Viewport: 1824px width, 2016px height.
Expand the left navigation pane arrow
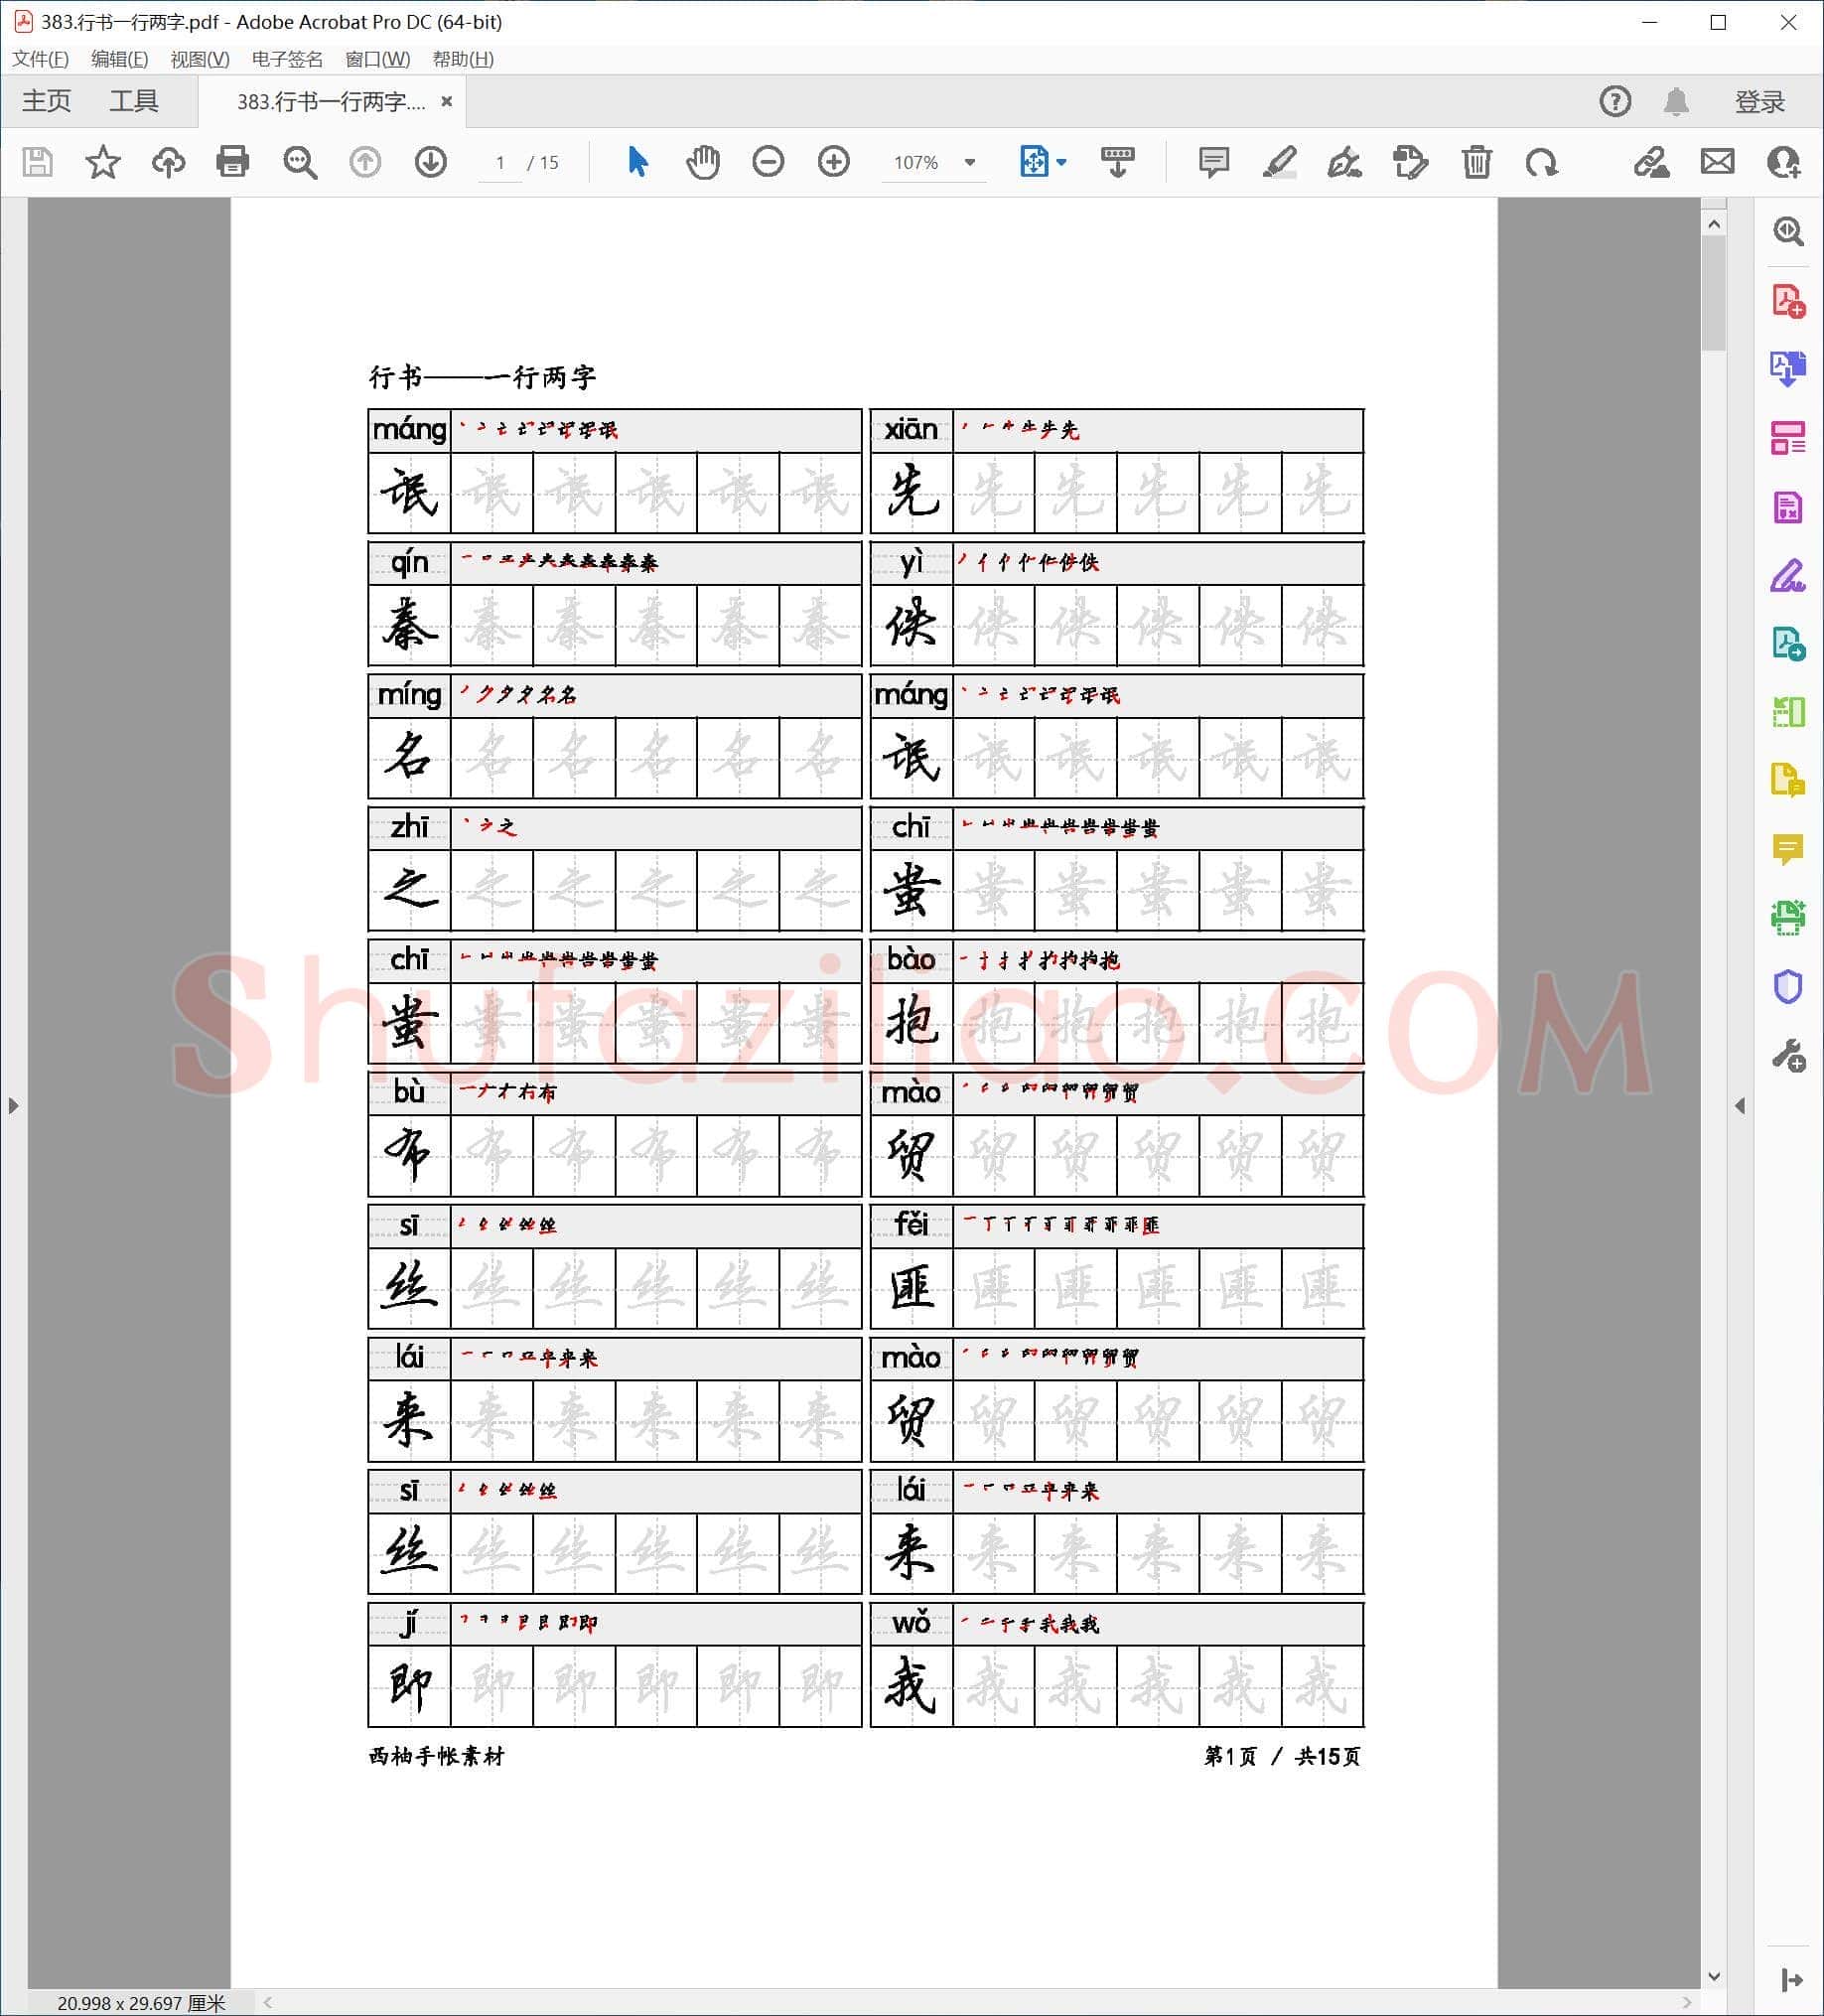click(13, 1106)
